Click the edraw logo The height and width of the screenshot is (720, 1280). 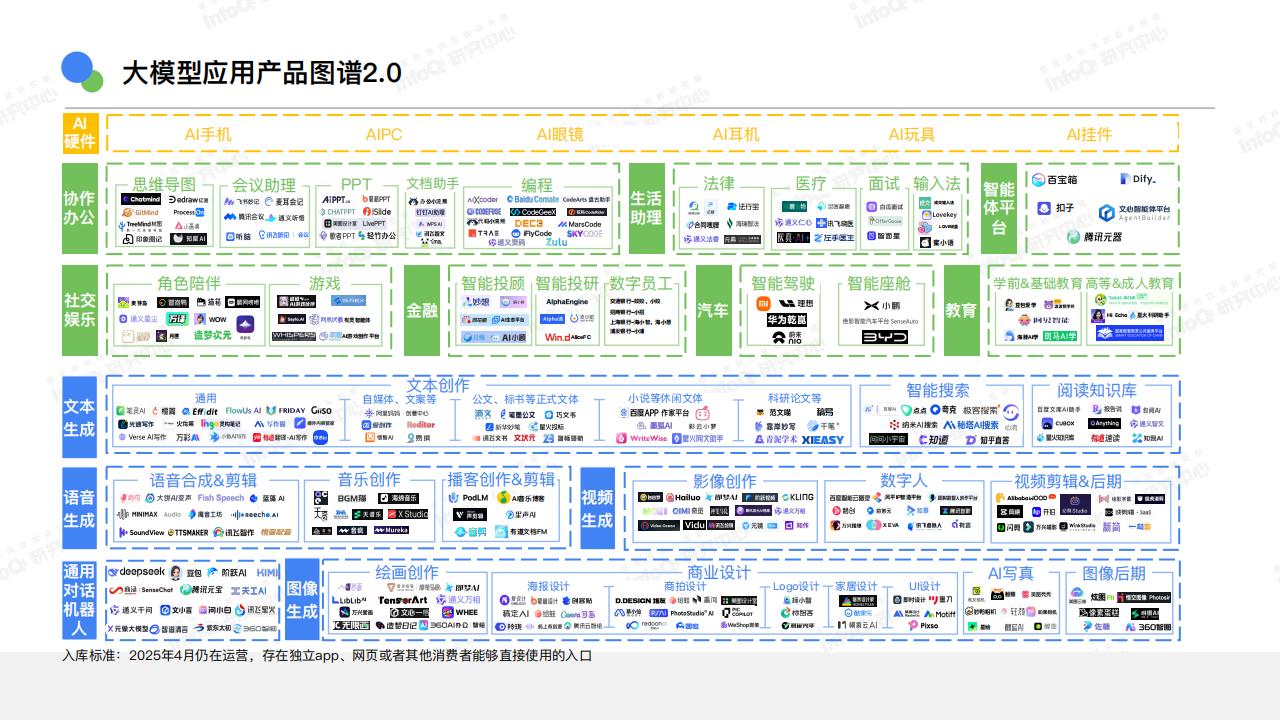188,199
